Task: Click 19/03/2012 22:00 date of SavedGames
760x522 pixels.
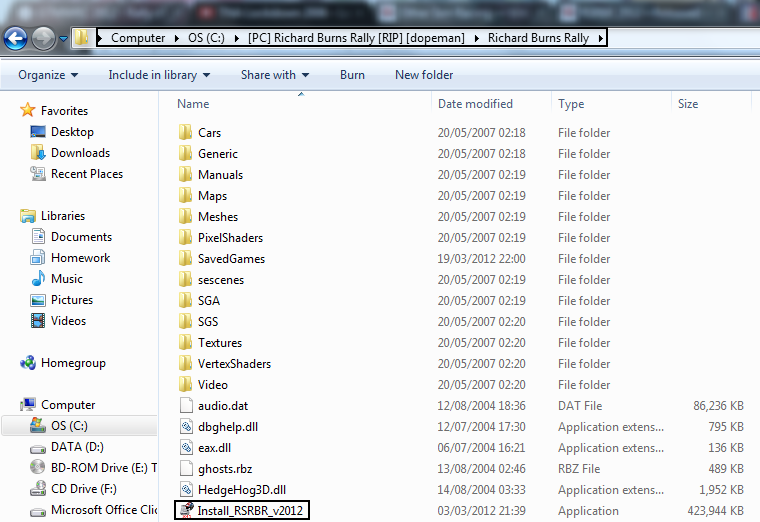Action: [x=481, y=258]
